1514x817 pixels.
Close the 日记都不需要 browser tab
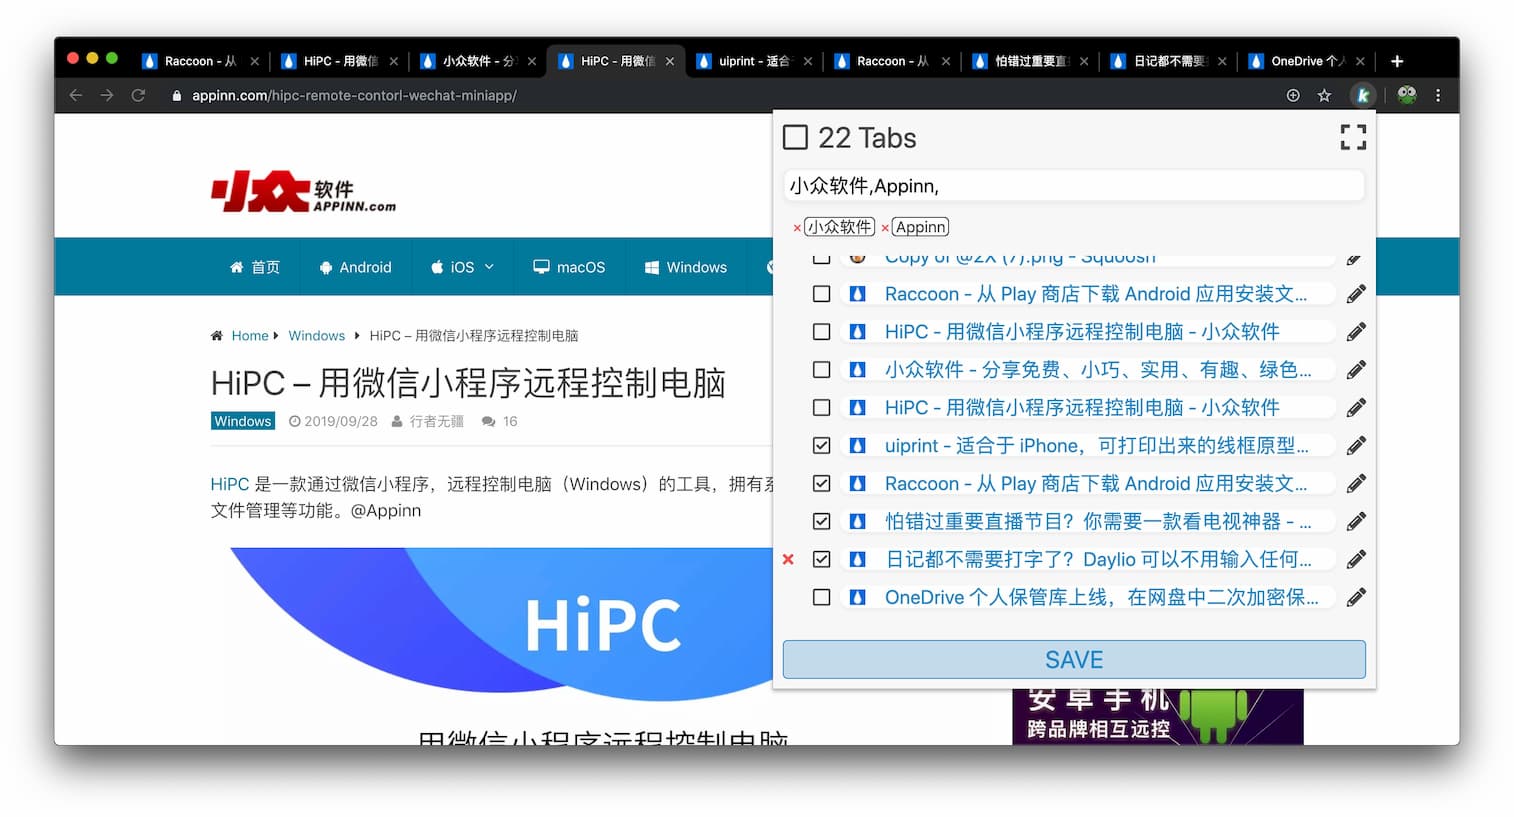pos(1222,61)
